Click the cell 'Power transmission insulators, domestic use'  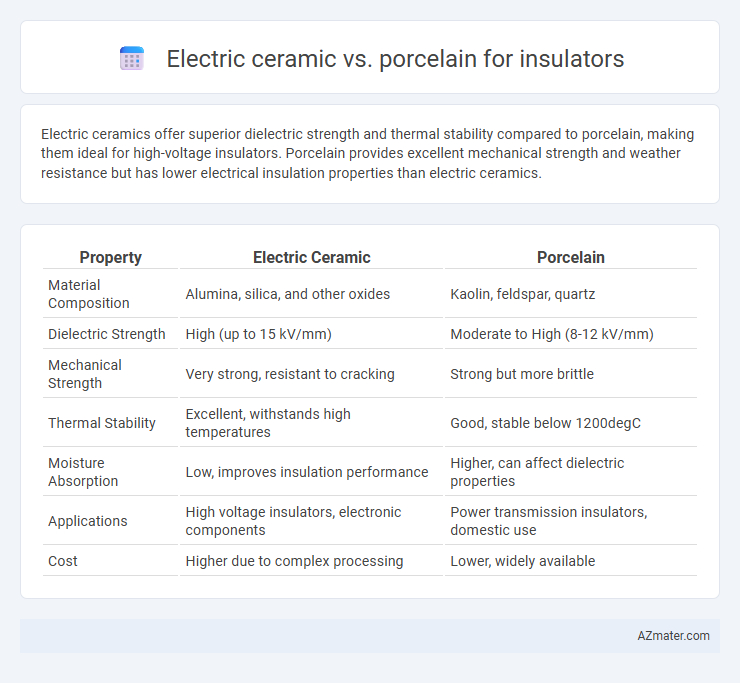(x=548, y=521)
